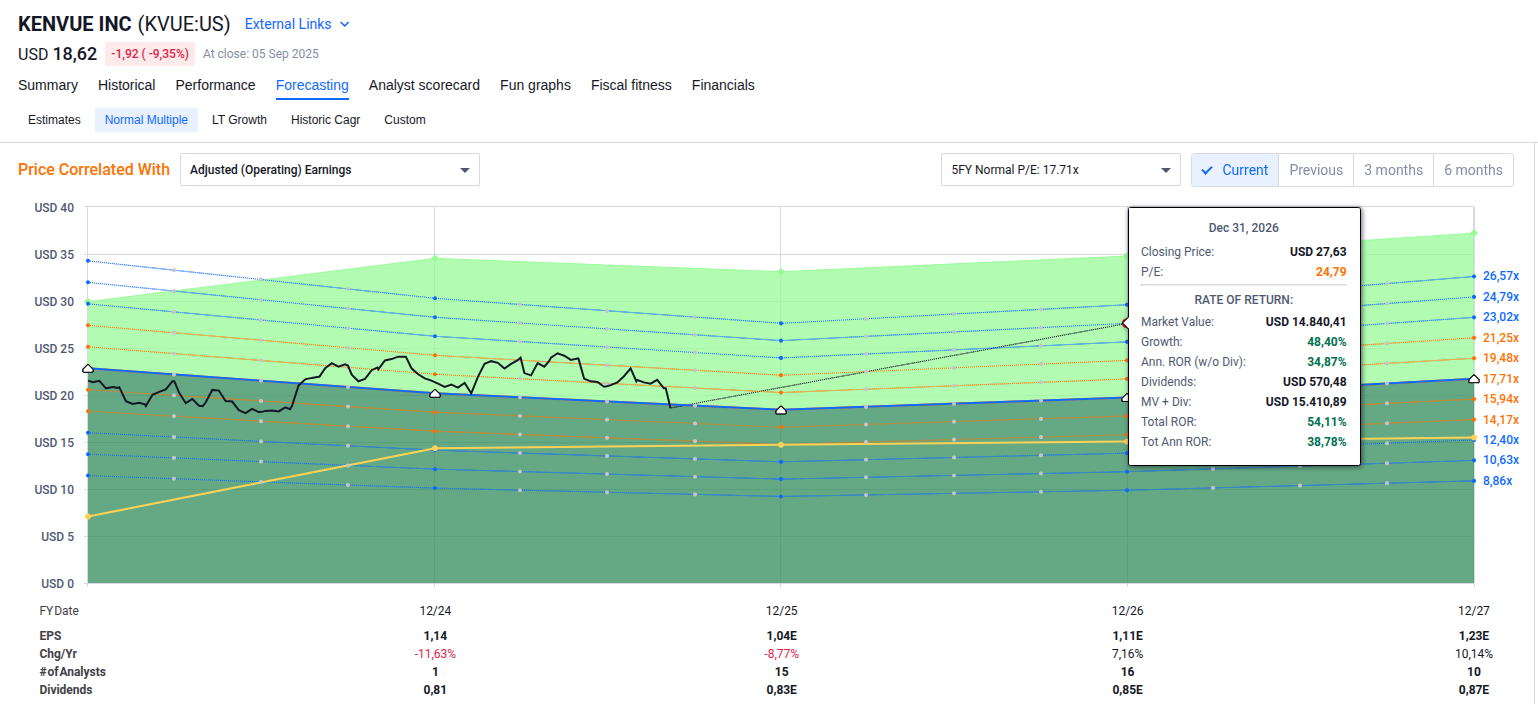Click the 12/25 fiscal year date label
Image resolution: width=1538 pixels, height=704 pixels.
coord(781,611)
